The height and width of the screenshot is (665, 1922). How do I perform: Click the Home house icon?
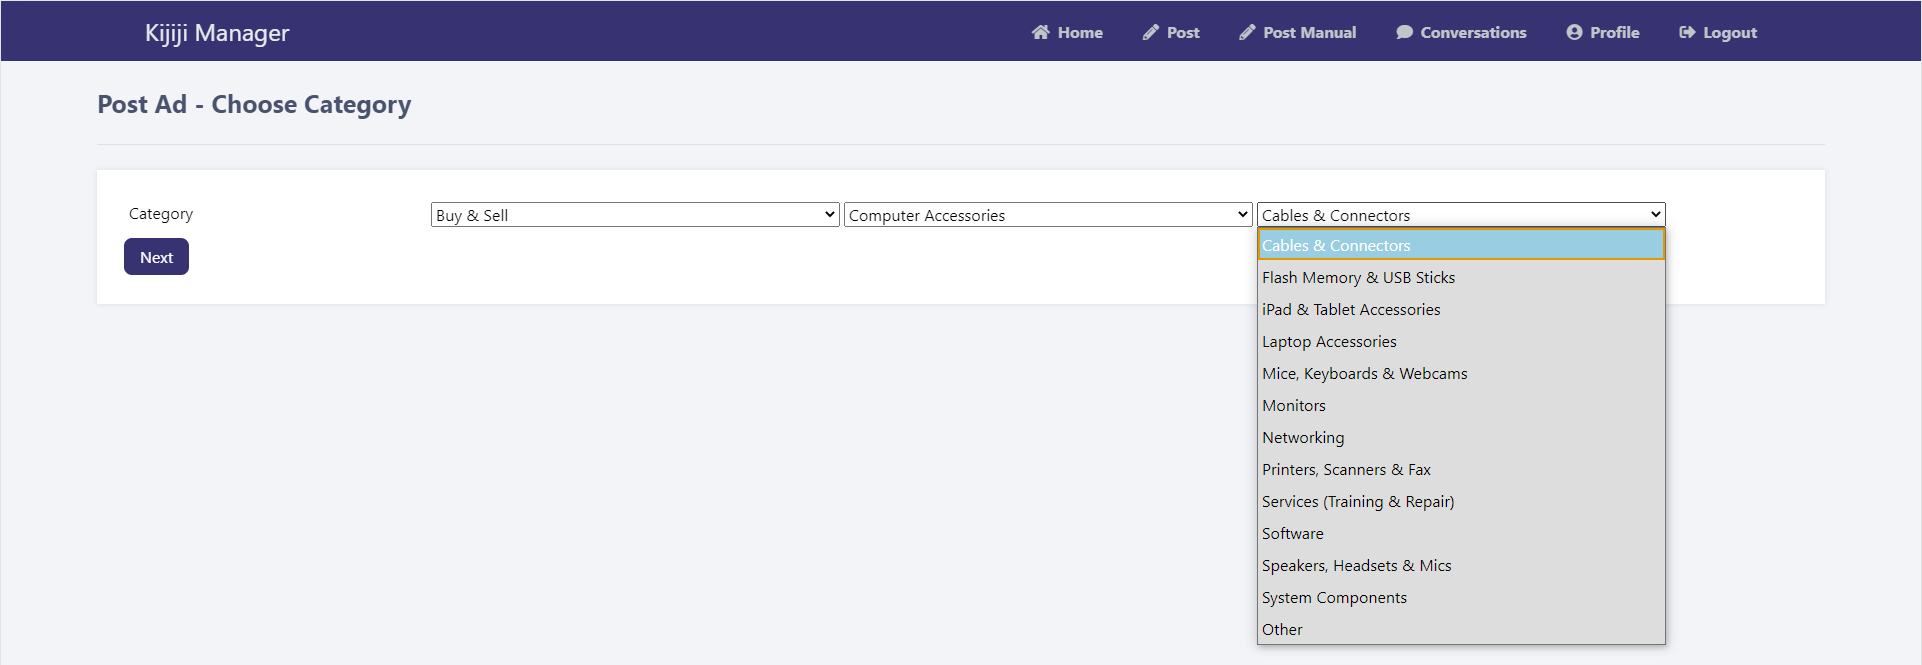coord(1040,32)
